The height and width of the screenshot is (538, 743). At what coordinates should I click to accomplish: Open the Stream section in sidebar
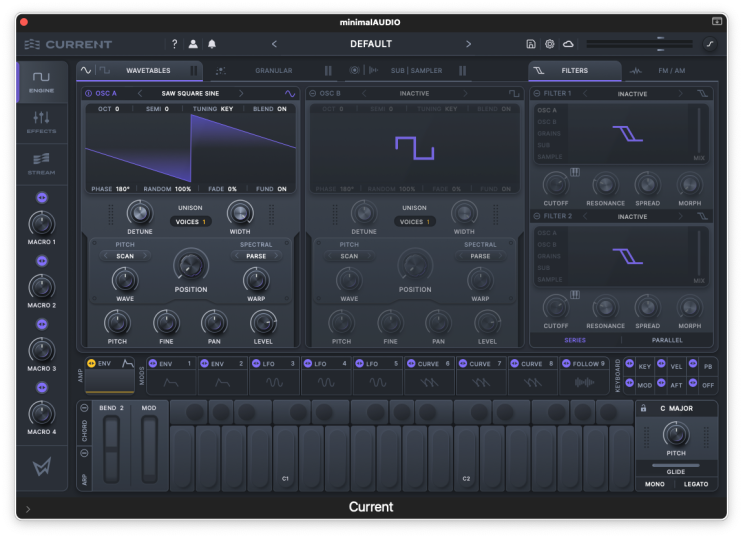[x=42, y=164]
